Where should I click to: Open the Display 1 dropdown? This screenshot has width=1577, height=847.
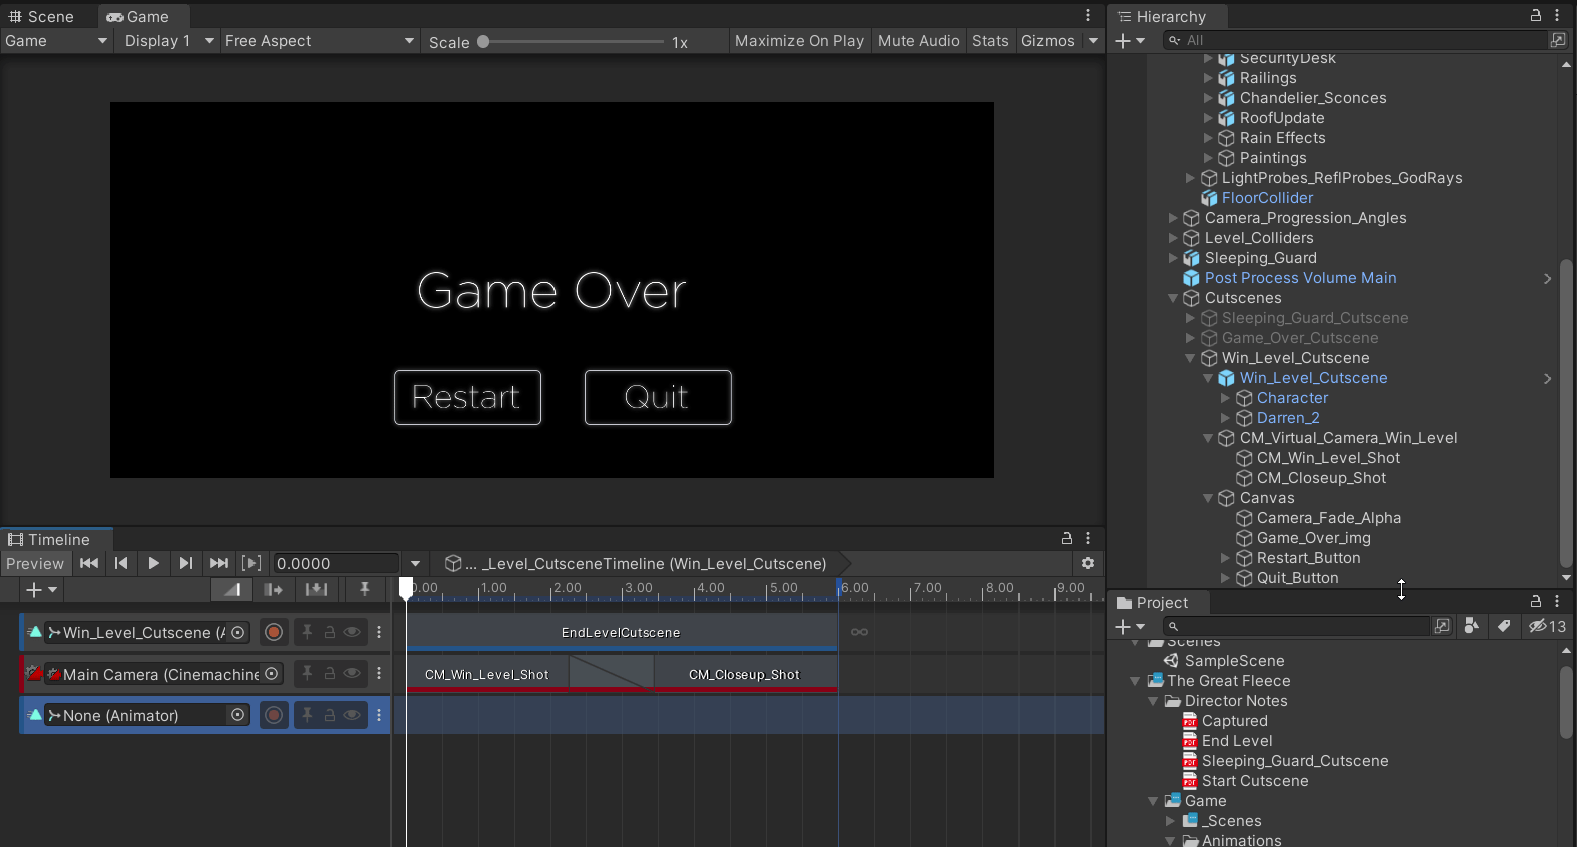[x=168, y=41]
